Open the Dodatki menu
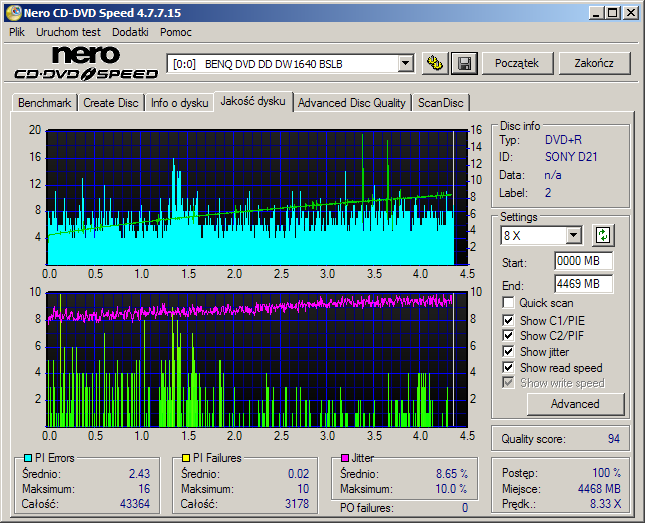This screenshot has width=645, height=523. (x=130, y=32)
